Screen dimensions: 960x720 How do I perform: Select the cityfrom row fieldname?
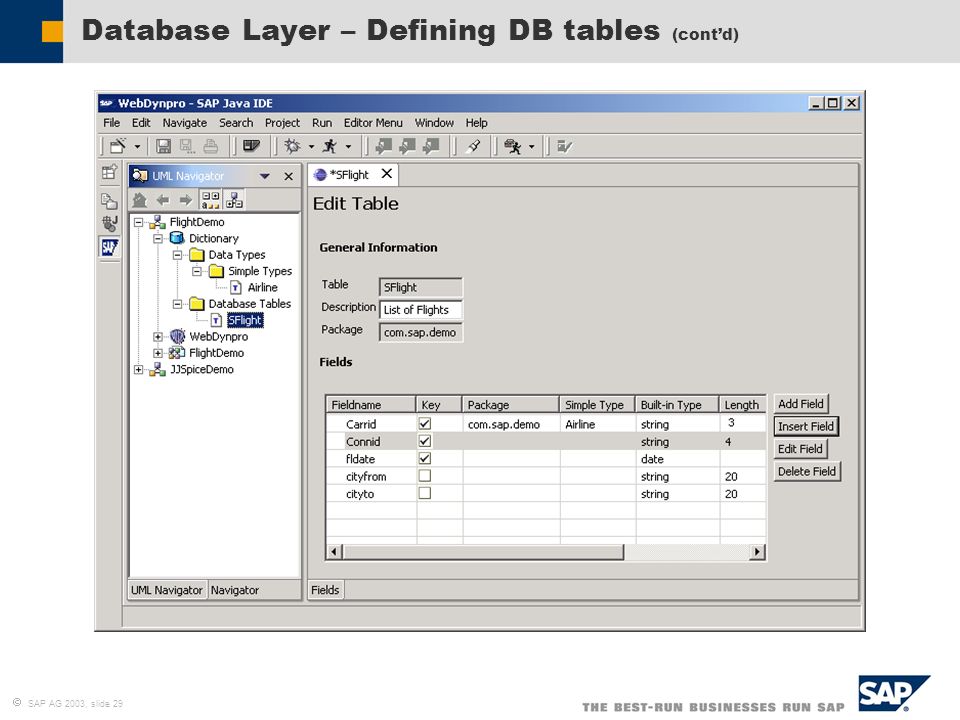tap(366, 476)
